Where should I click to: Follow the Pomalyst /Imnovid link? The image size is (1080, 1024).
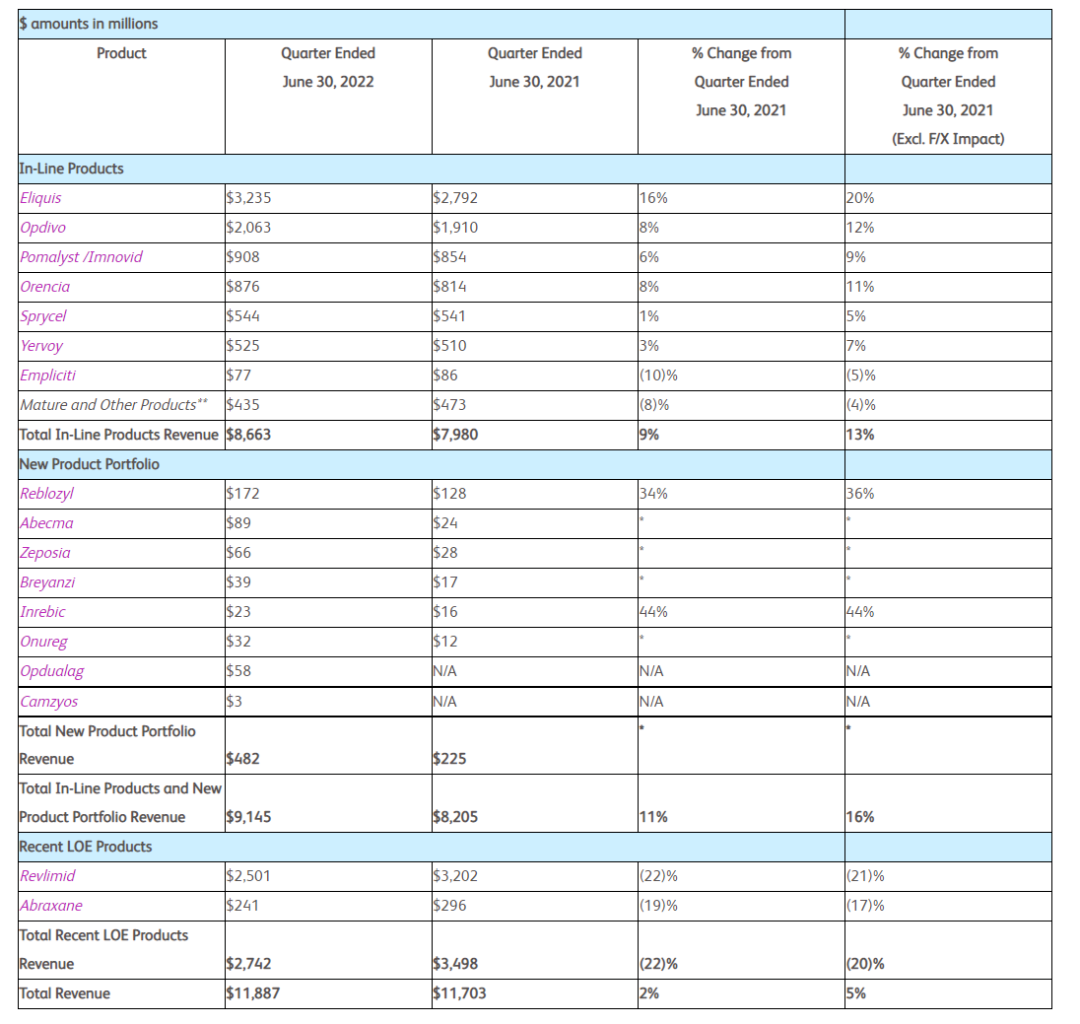point(81,258)
